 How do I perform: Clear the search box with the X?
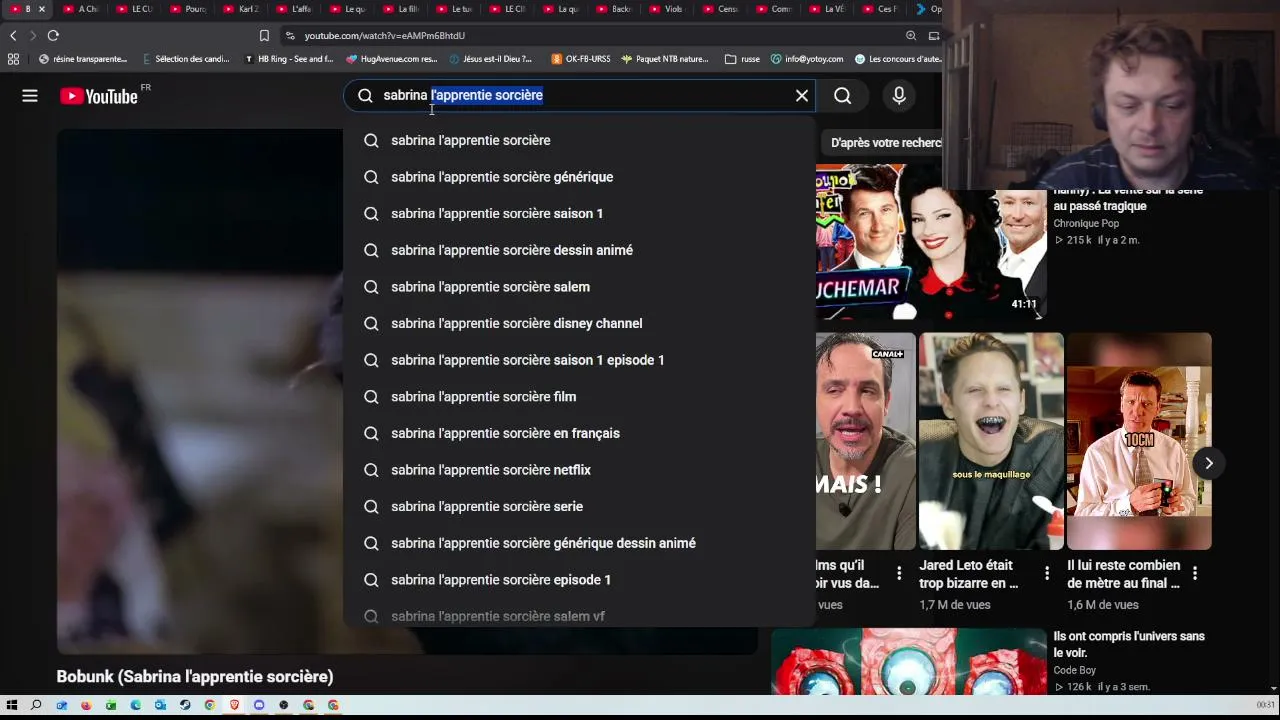pyautogui.click(x=802, y=95)
